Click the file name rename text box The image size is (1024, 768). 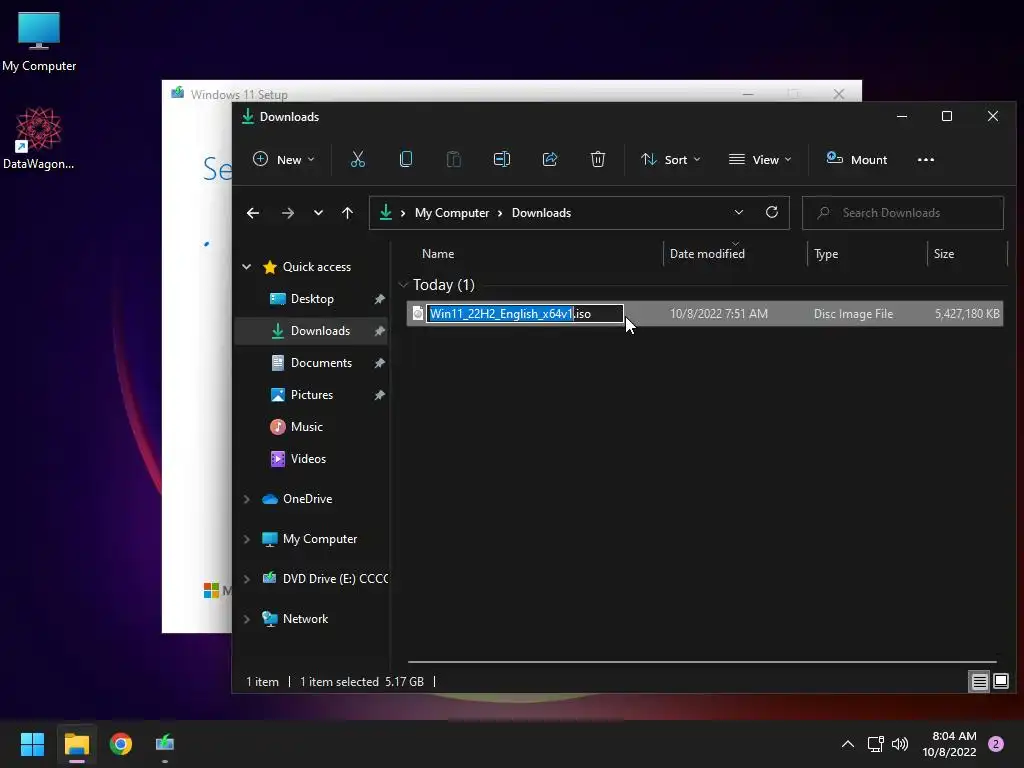525,313
